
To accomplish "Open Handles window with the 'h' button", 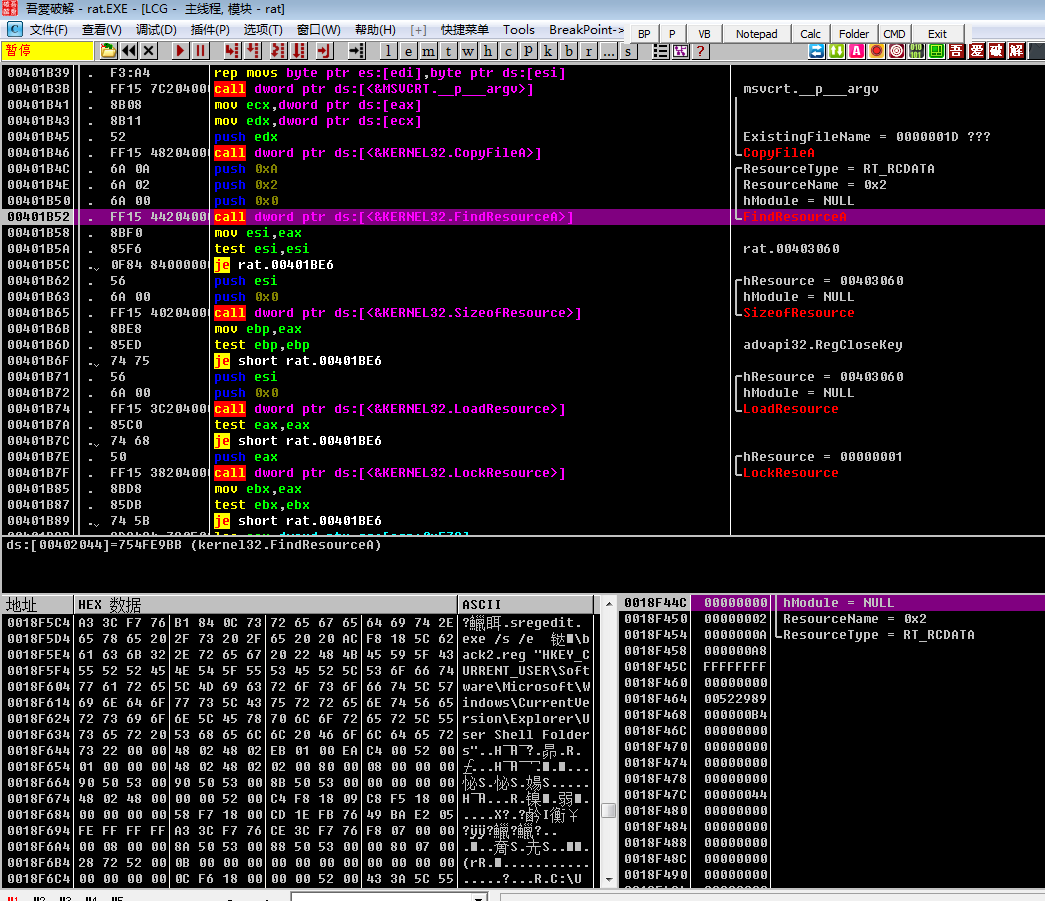I will [488, 51].
